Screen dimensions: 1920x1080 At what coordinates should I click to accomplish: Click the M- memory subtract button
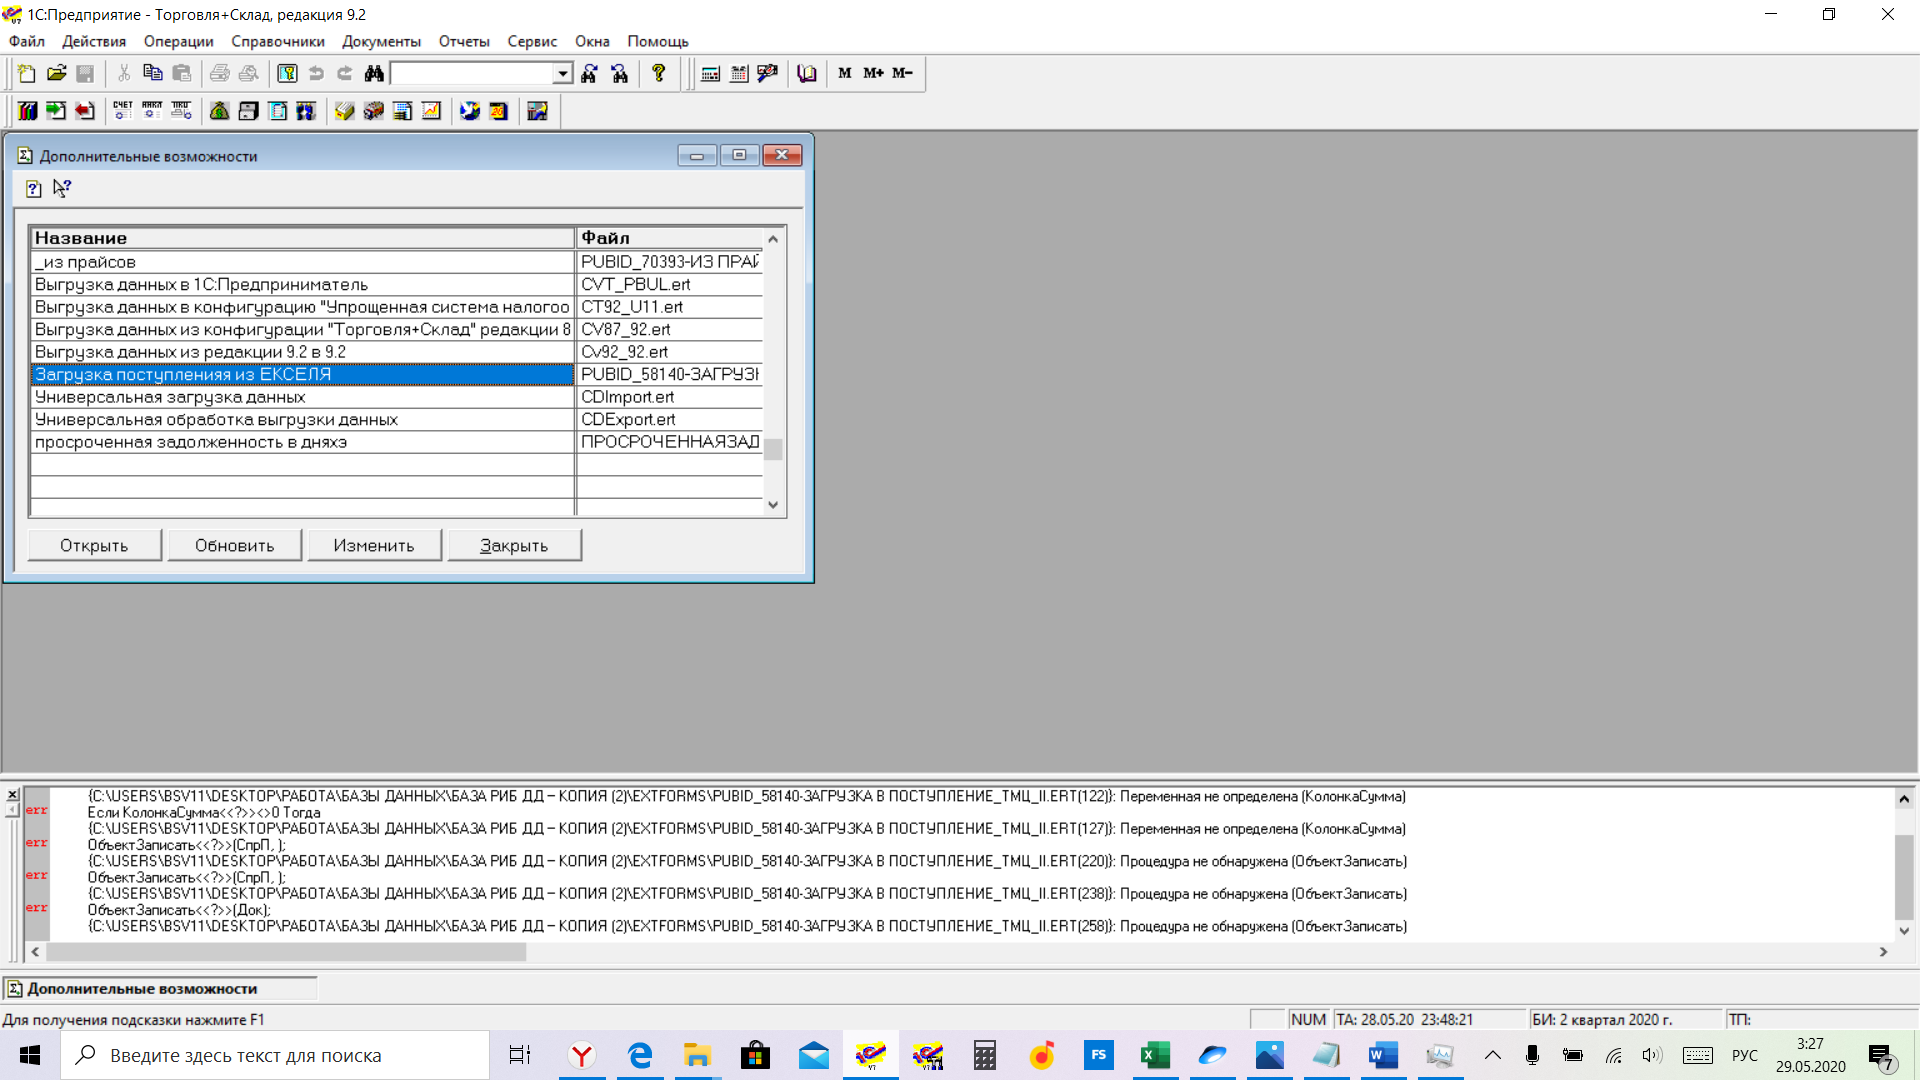tap(903, 73)
